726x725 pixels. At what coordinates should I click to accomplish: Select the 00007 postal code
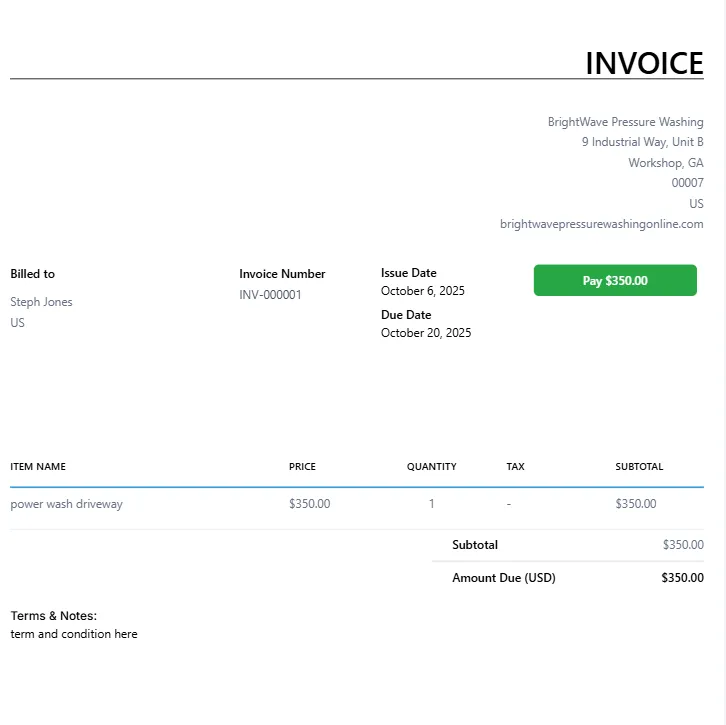point(687,183)
